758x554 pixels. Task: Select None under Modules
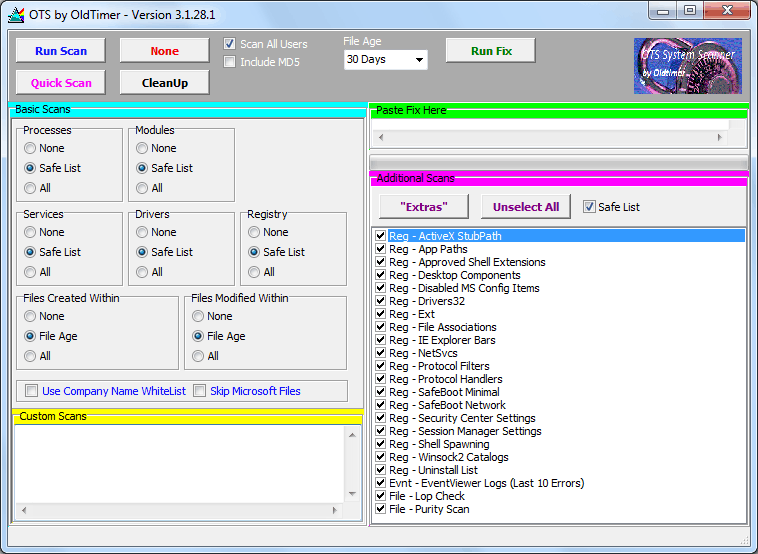coord(142,148)
